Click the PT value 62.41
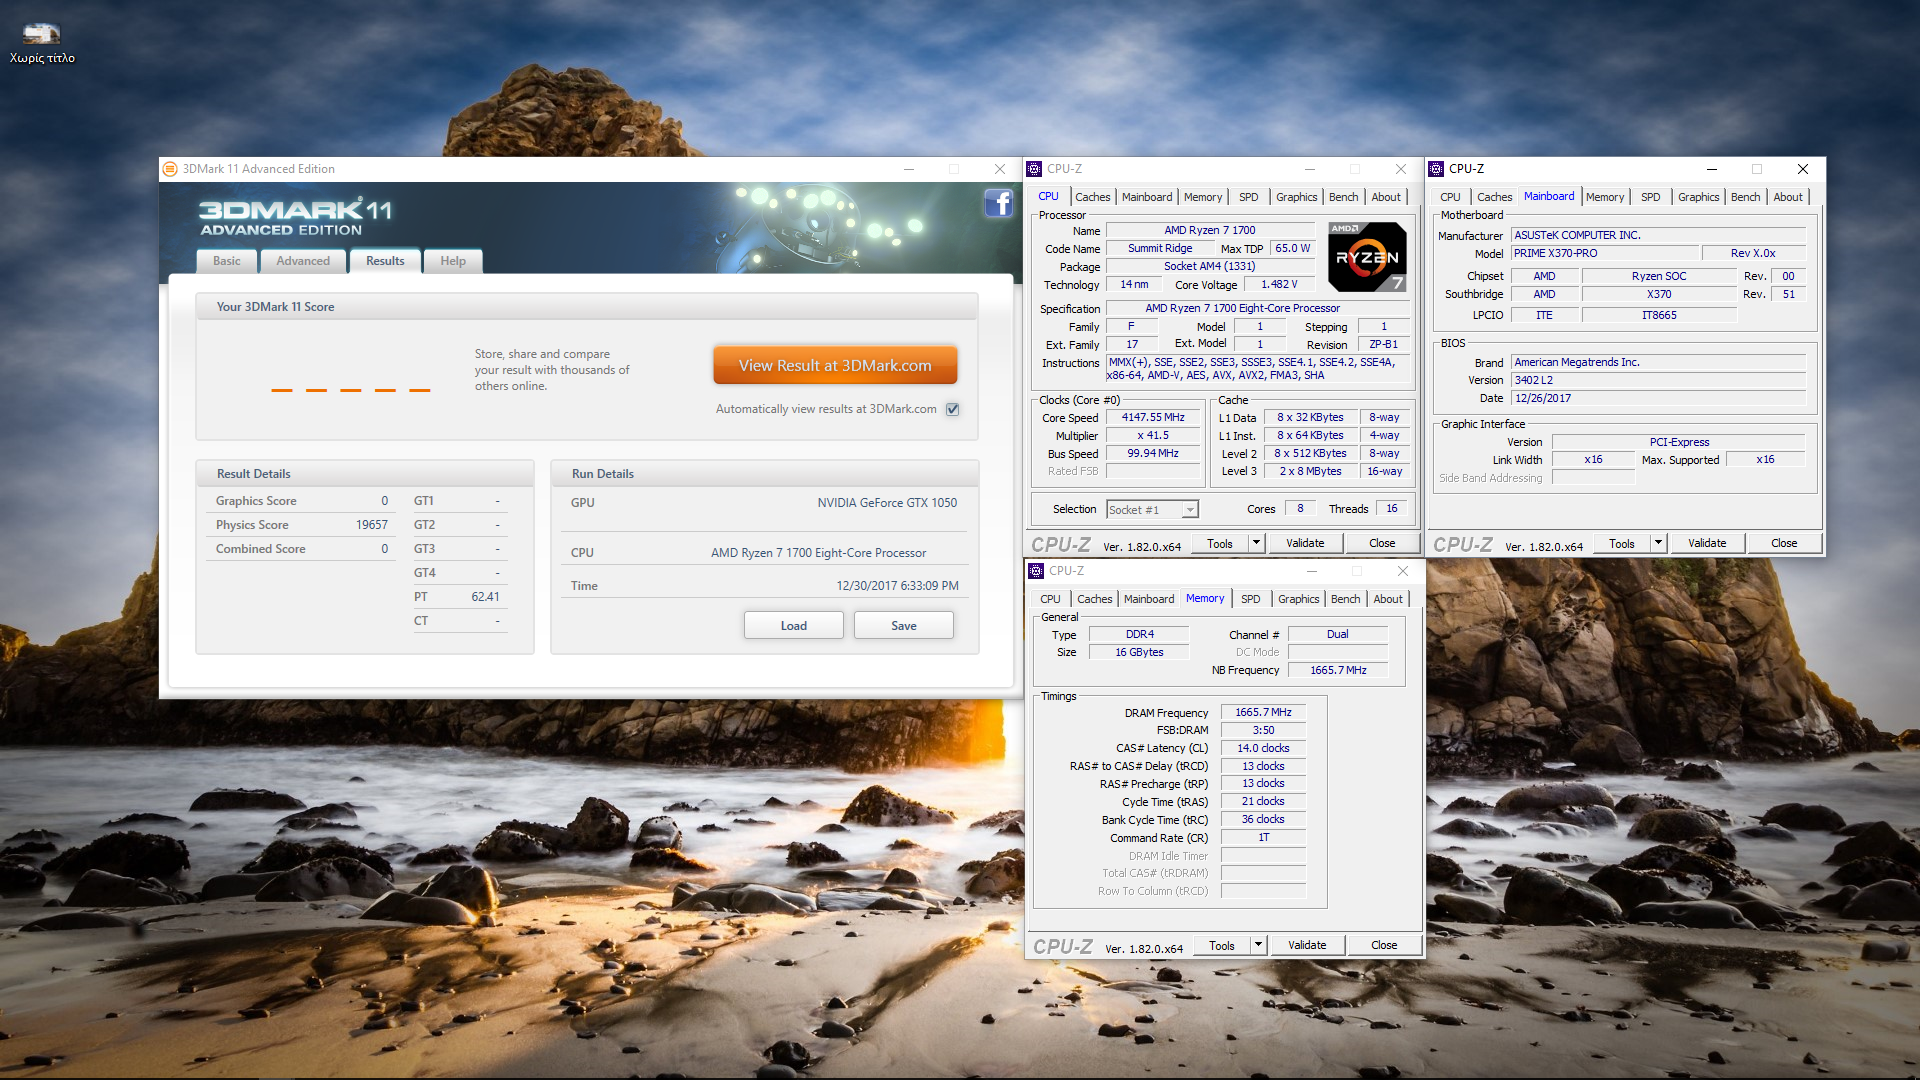1920x1080 pixels. click(485, 597)
